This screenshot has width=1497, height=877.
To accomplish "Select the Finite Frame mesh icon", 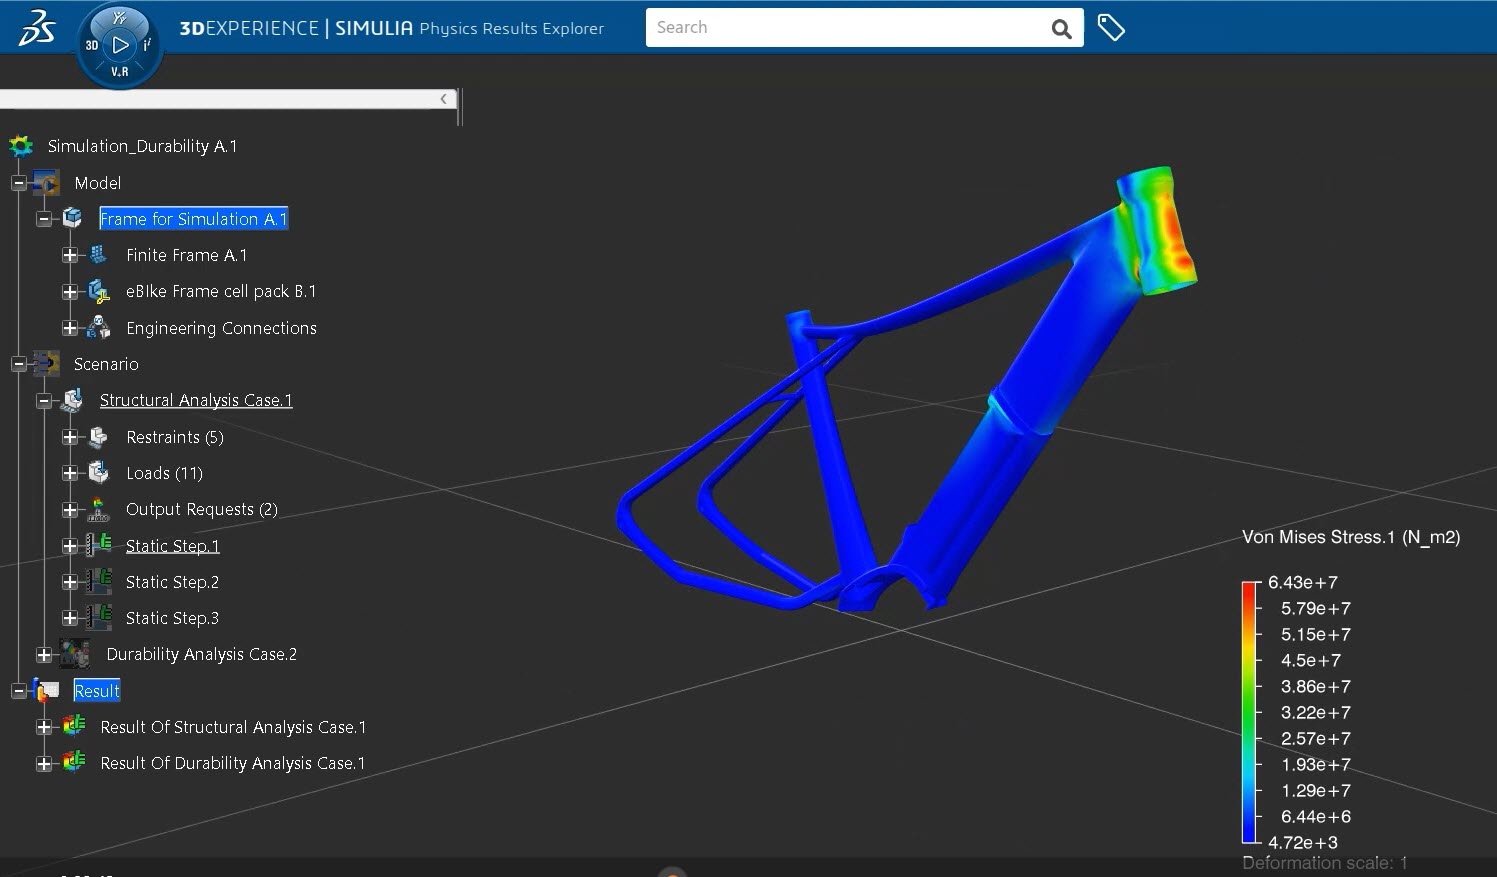I will pyautogui.click(x=97, y=255).
